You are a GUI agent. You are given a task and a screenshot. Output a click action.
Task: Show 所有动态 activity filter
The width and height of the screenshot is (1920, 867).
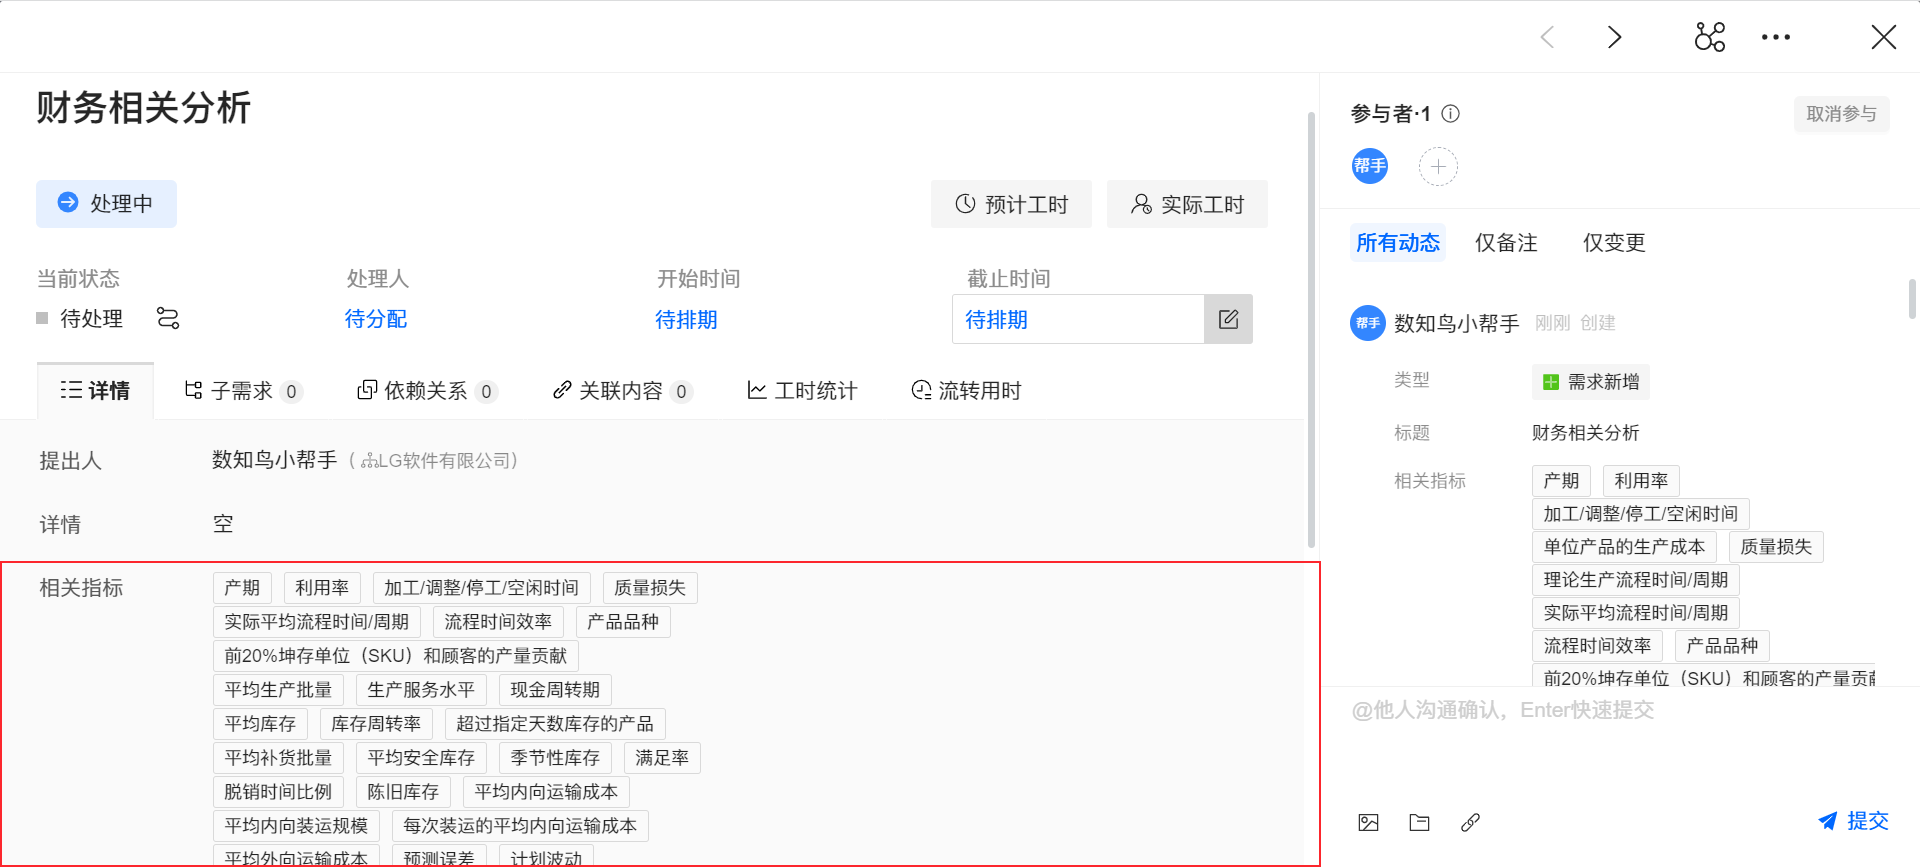(x=1398, y=243)
